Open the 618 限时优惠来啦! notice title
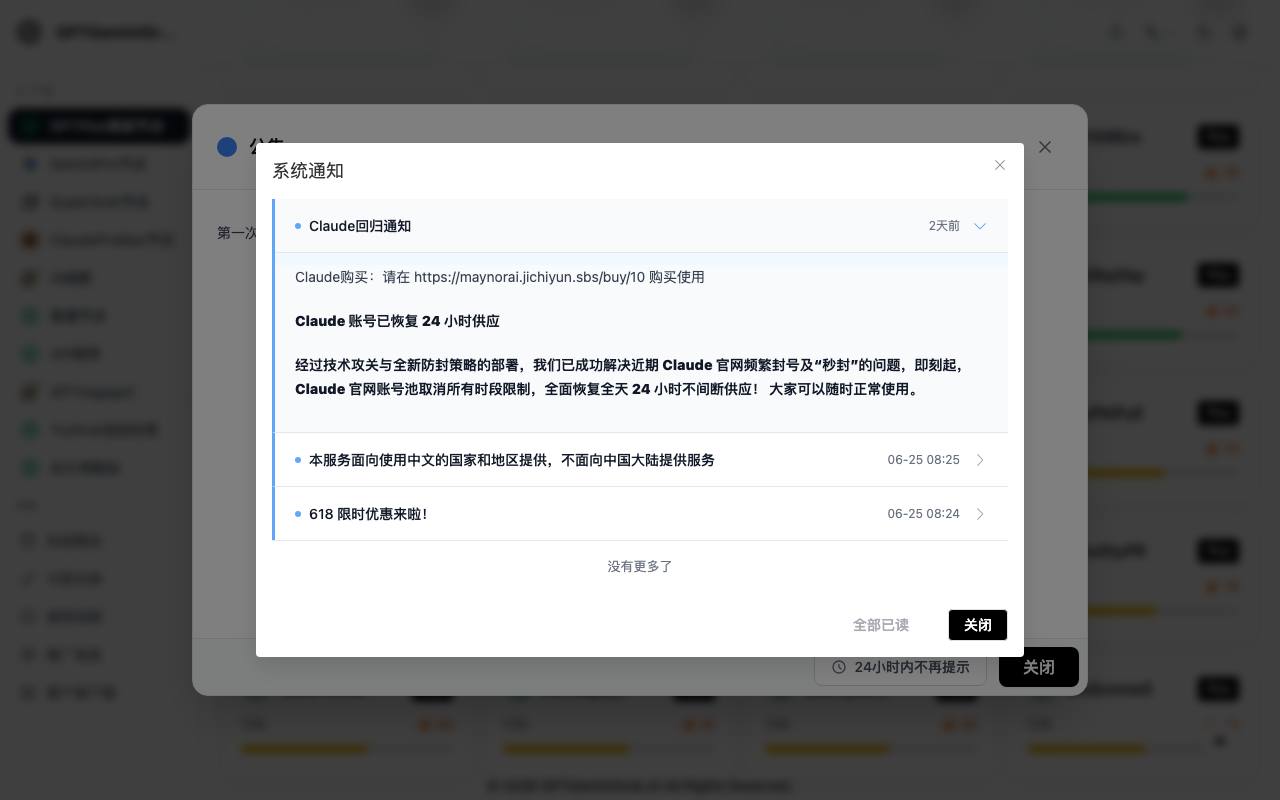Screen dimensions: 1280x800 click(x=368, y=514)
